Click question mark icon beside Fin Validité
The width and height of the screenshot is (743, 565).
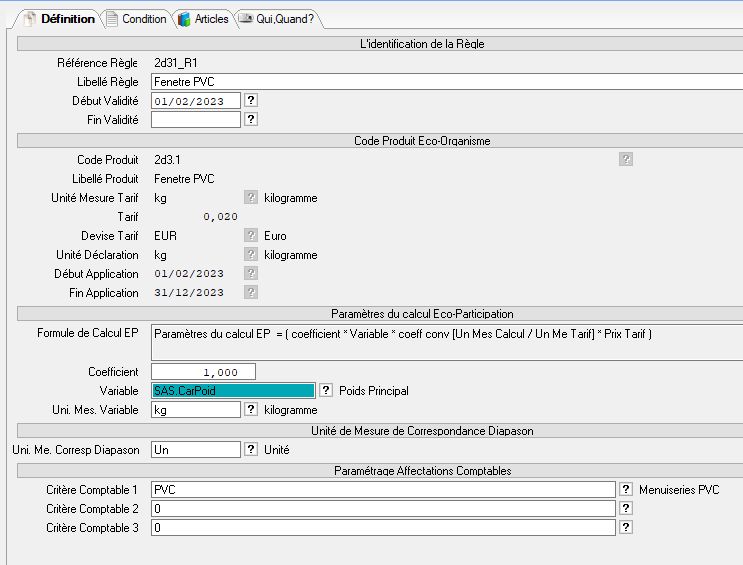tap(252, 120)
